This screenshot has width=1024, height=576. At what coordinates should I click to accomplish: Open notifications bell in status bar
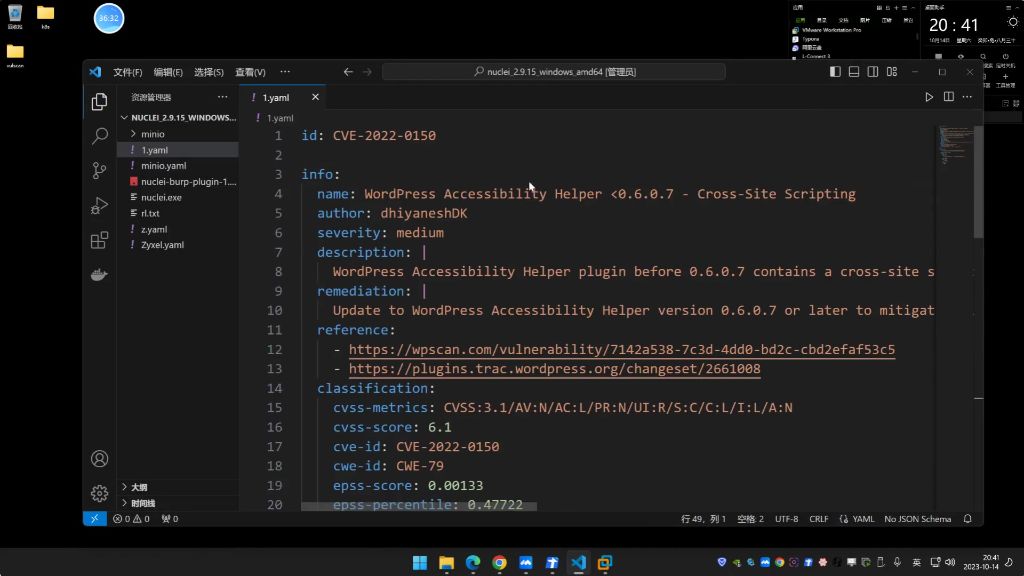[968, 519]
